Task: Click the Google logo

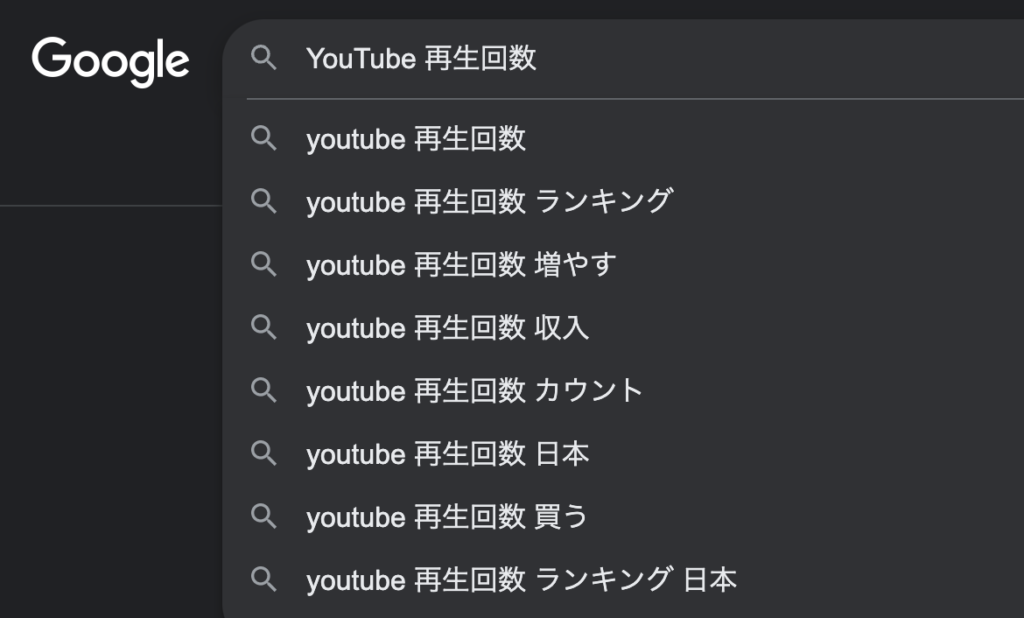Action: 110,61
